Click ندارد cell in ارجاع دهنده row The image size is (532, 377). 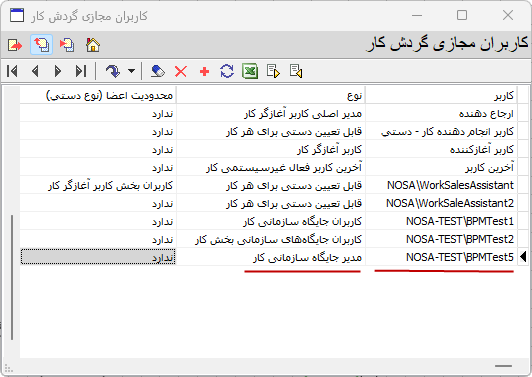(98, 114)
